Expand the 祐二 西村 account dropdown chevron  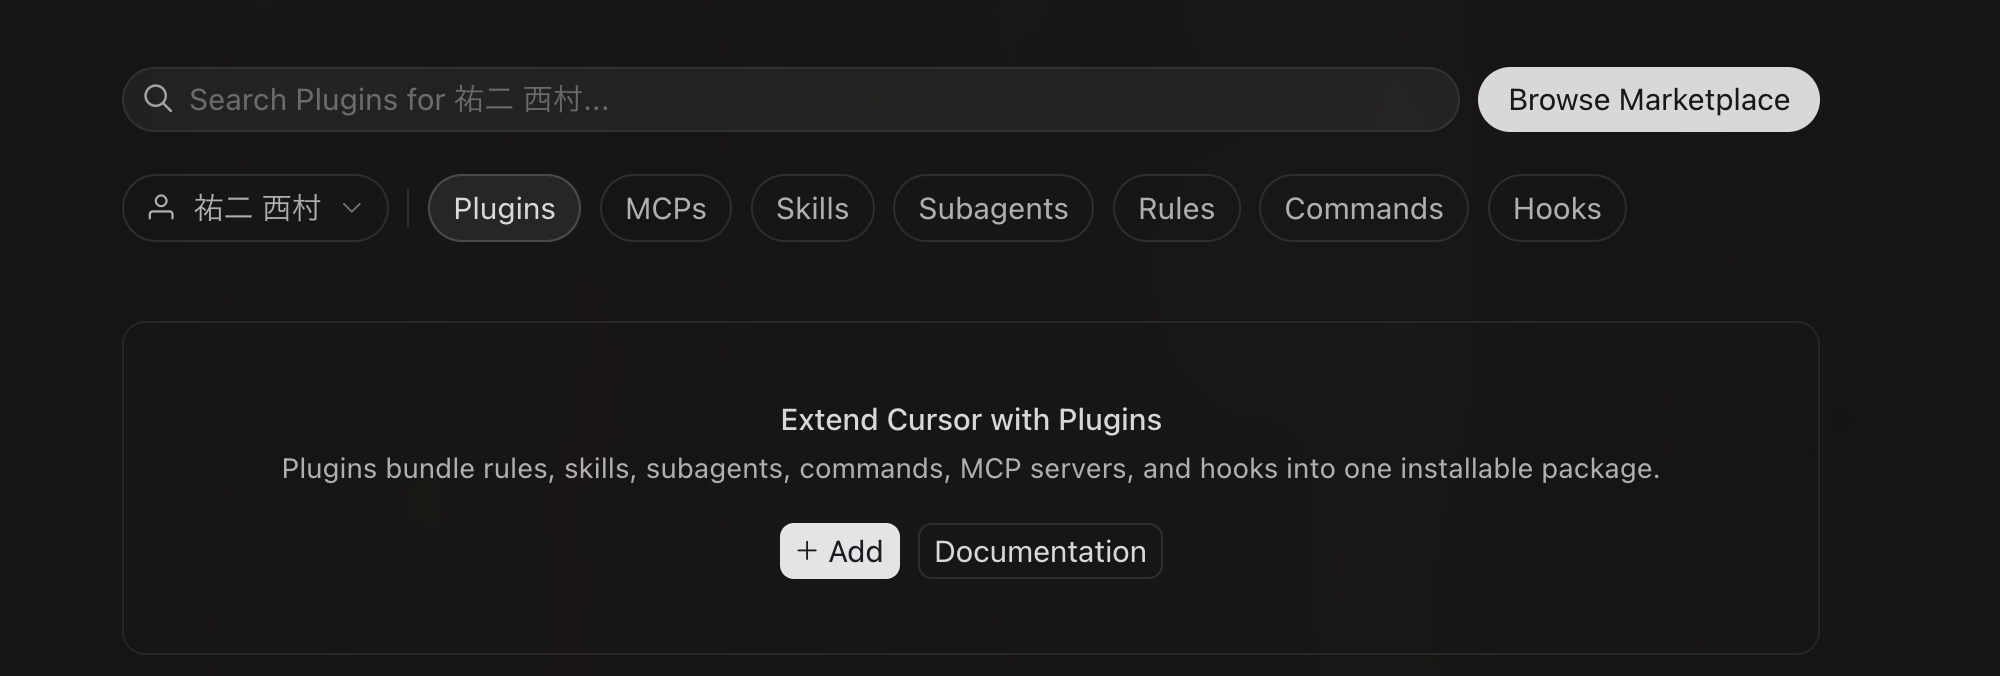coord(351,208)
